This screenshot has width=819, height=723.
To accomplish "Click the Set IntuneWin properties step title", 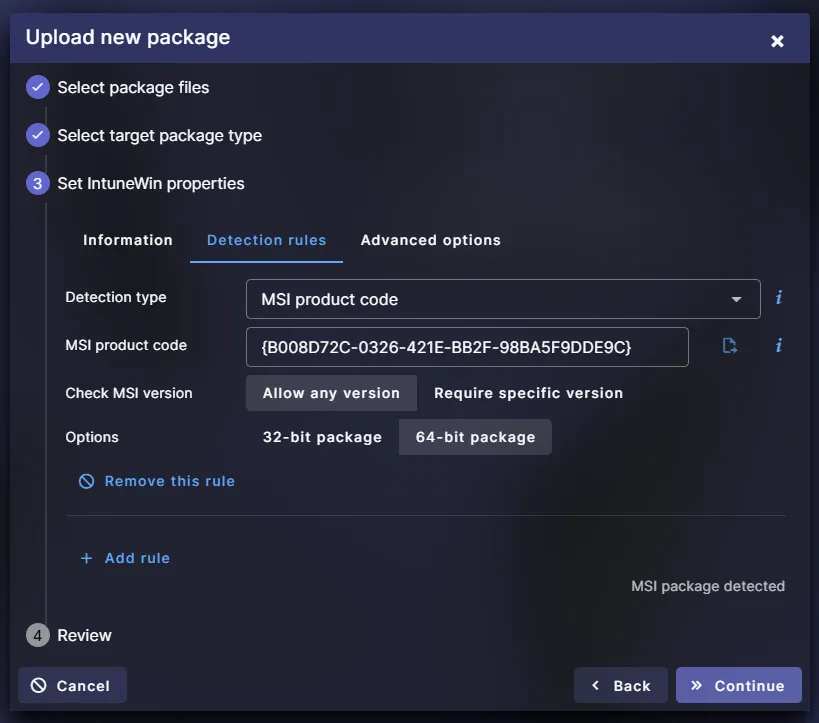I will point(150,183).
